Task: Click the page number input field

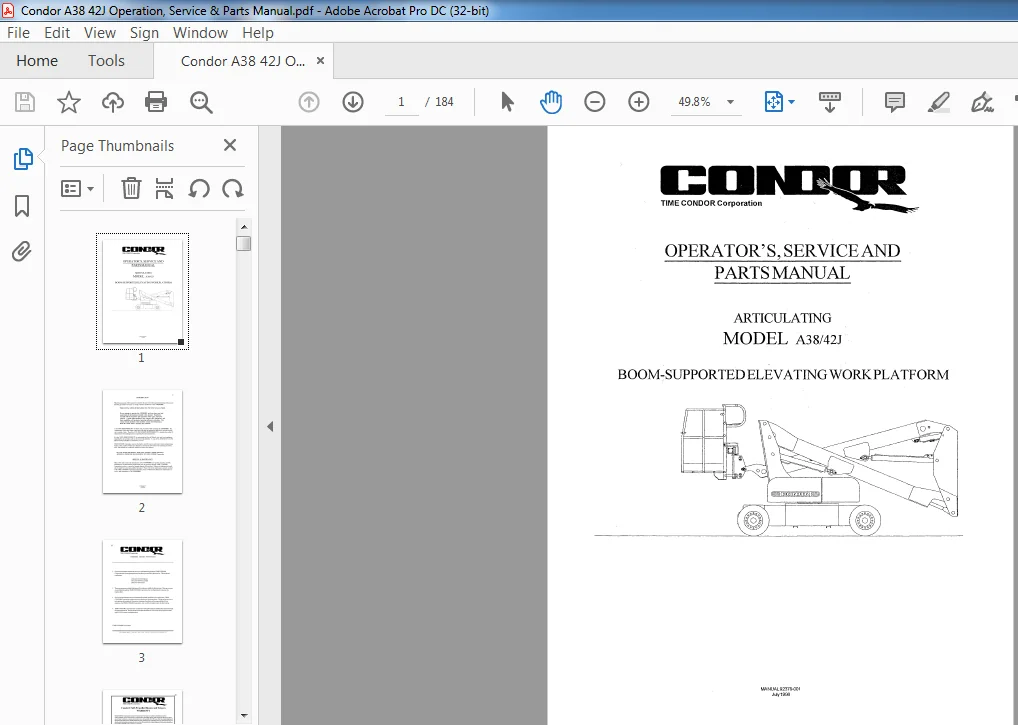Action: pos(401,102)
